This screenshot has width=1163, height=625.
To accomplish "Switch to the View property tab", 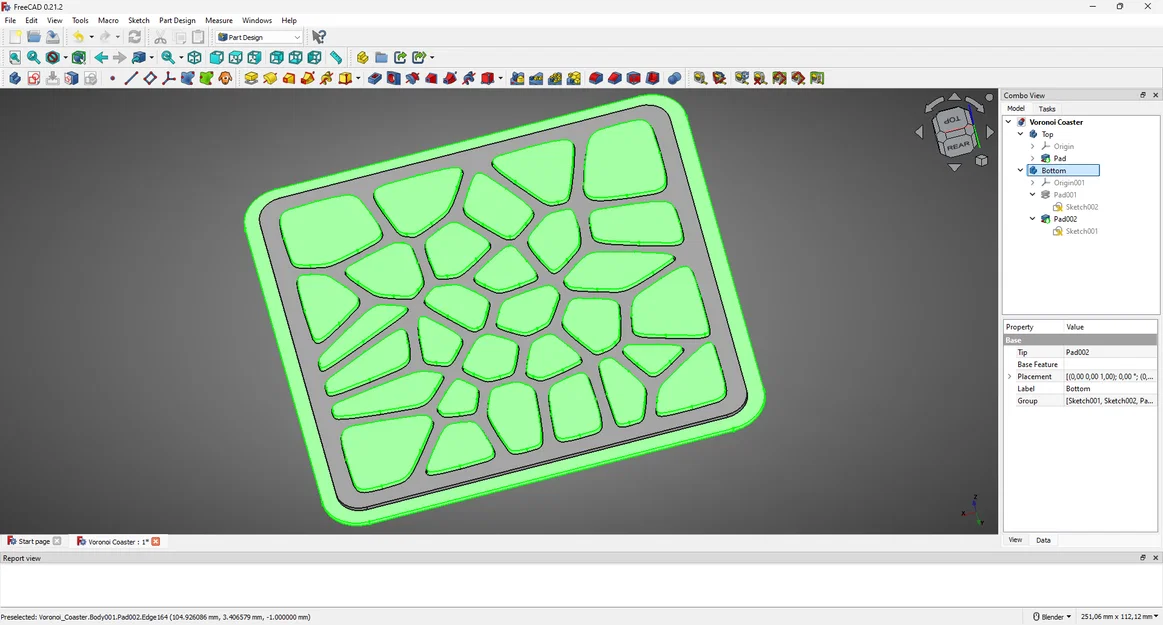I will (1015, 540).
